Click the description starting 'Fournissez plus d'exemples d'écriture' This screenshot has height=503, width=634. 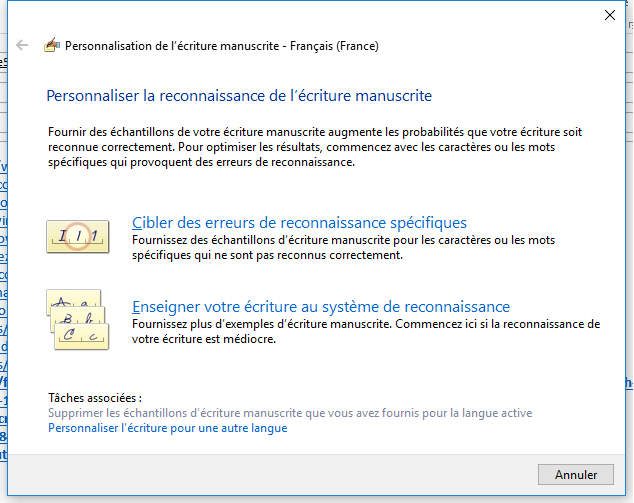[x=366, y=332]
